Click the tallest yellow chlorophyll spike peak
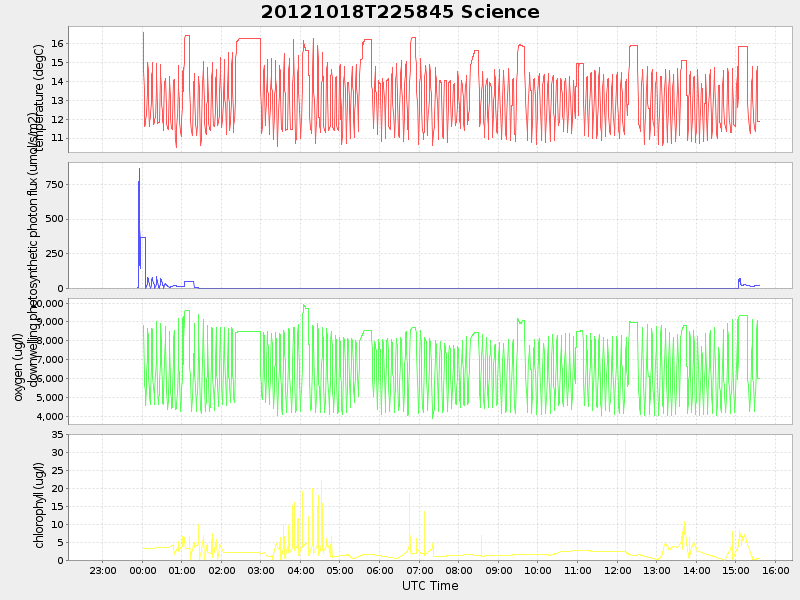Image resolution: width=800 pixels, height=600 pixels. pyautogui.click(x=626, y=442)
